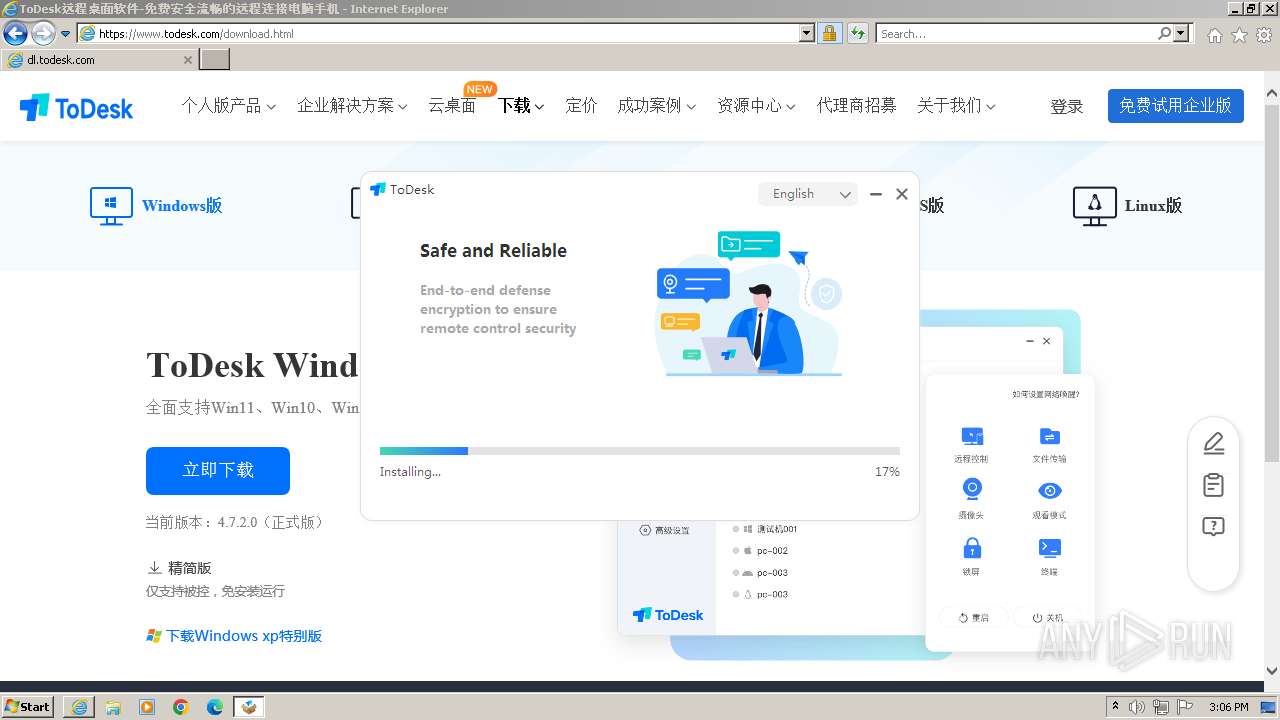This screenshot has width=1280, height=720.
Task: Click the IE forward navigation arrow
Action: (43, 33)
